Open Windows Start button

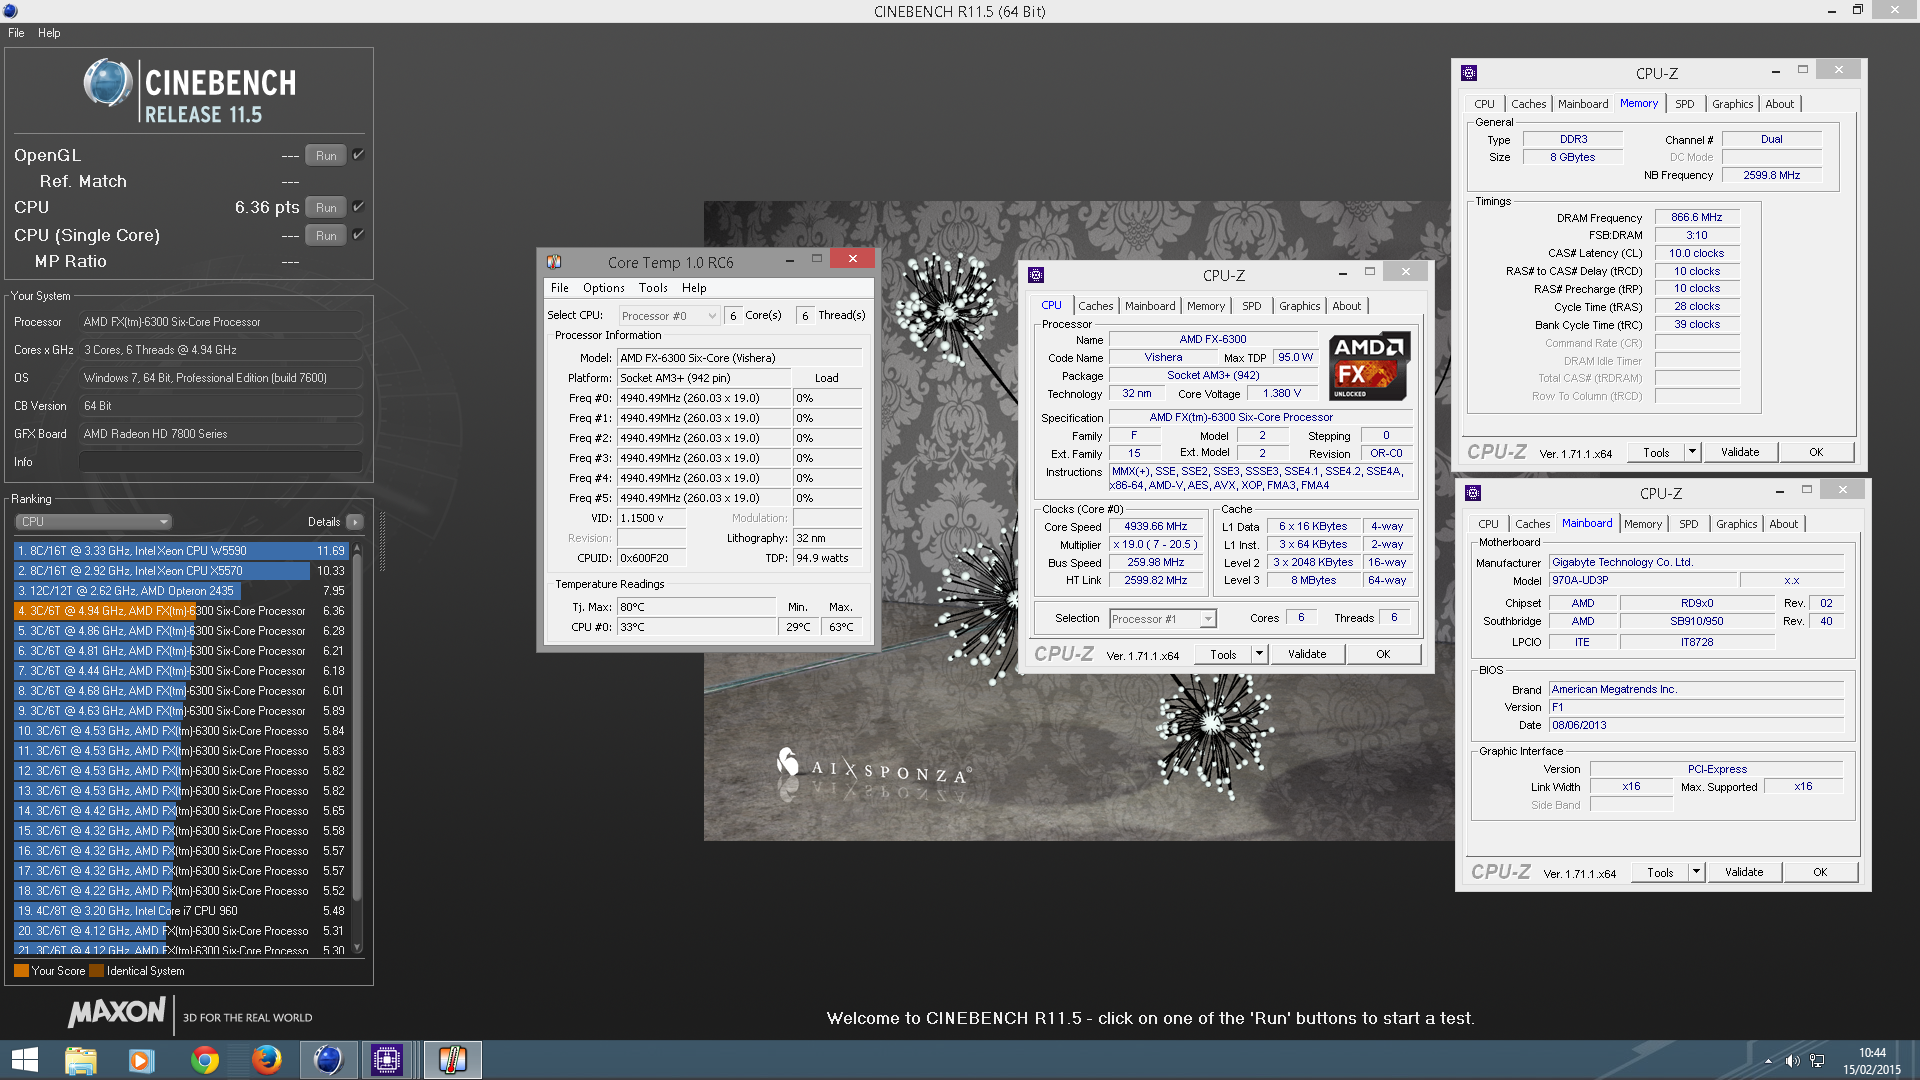click(x=24, y=1060)
